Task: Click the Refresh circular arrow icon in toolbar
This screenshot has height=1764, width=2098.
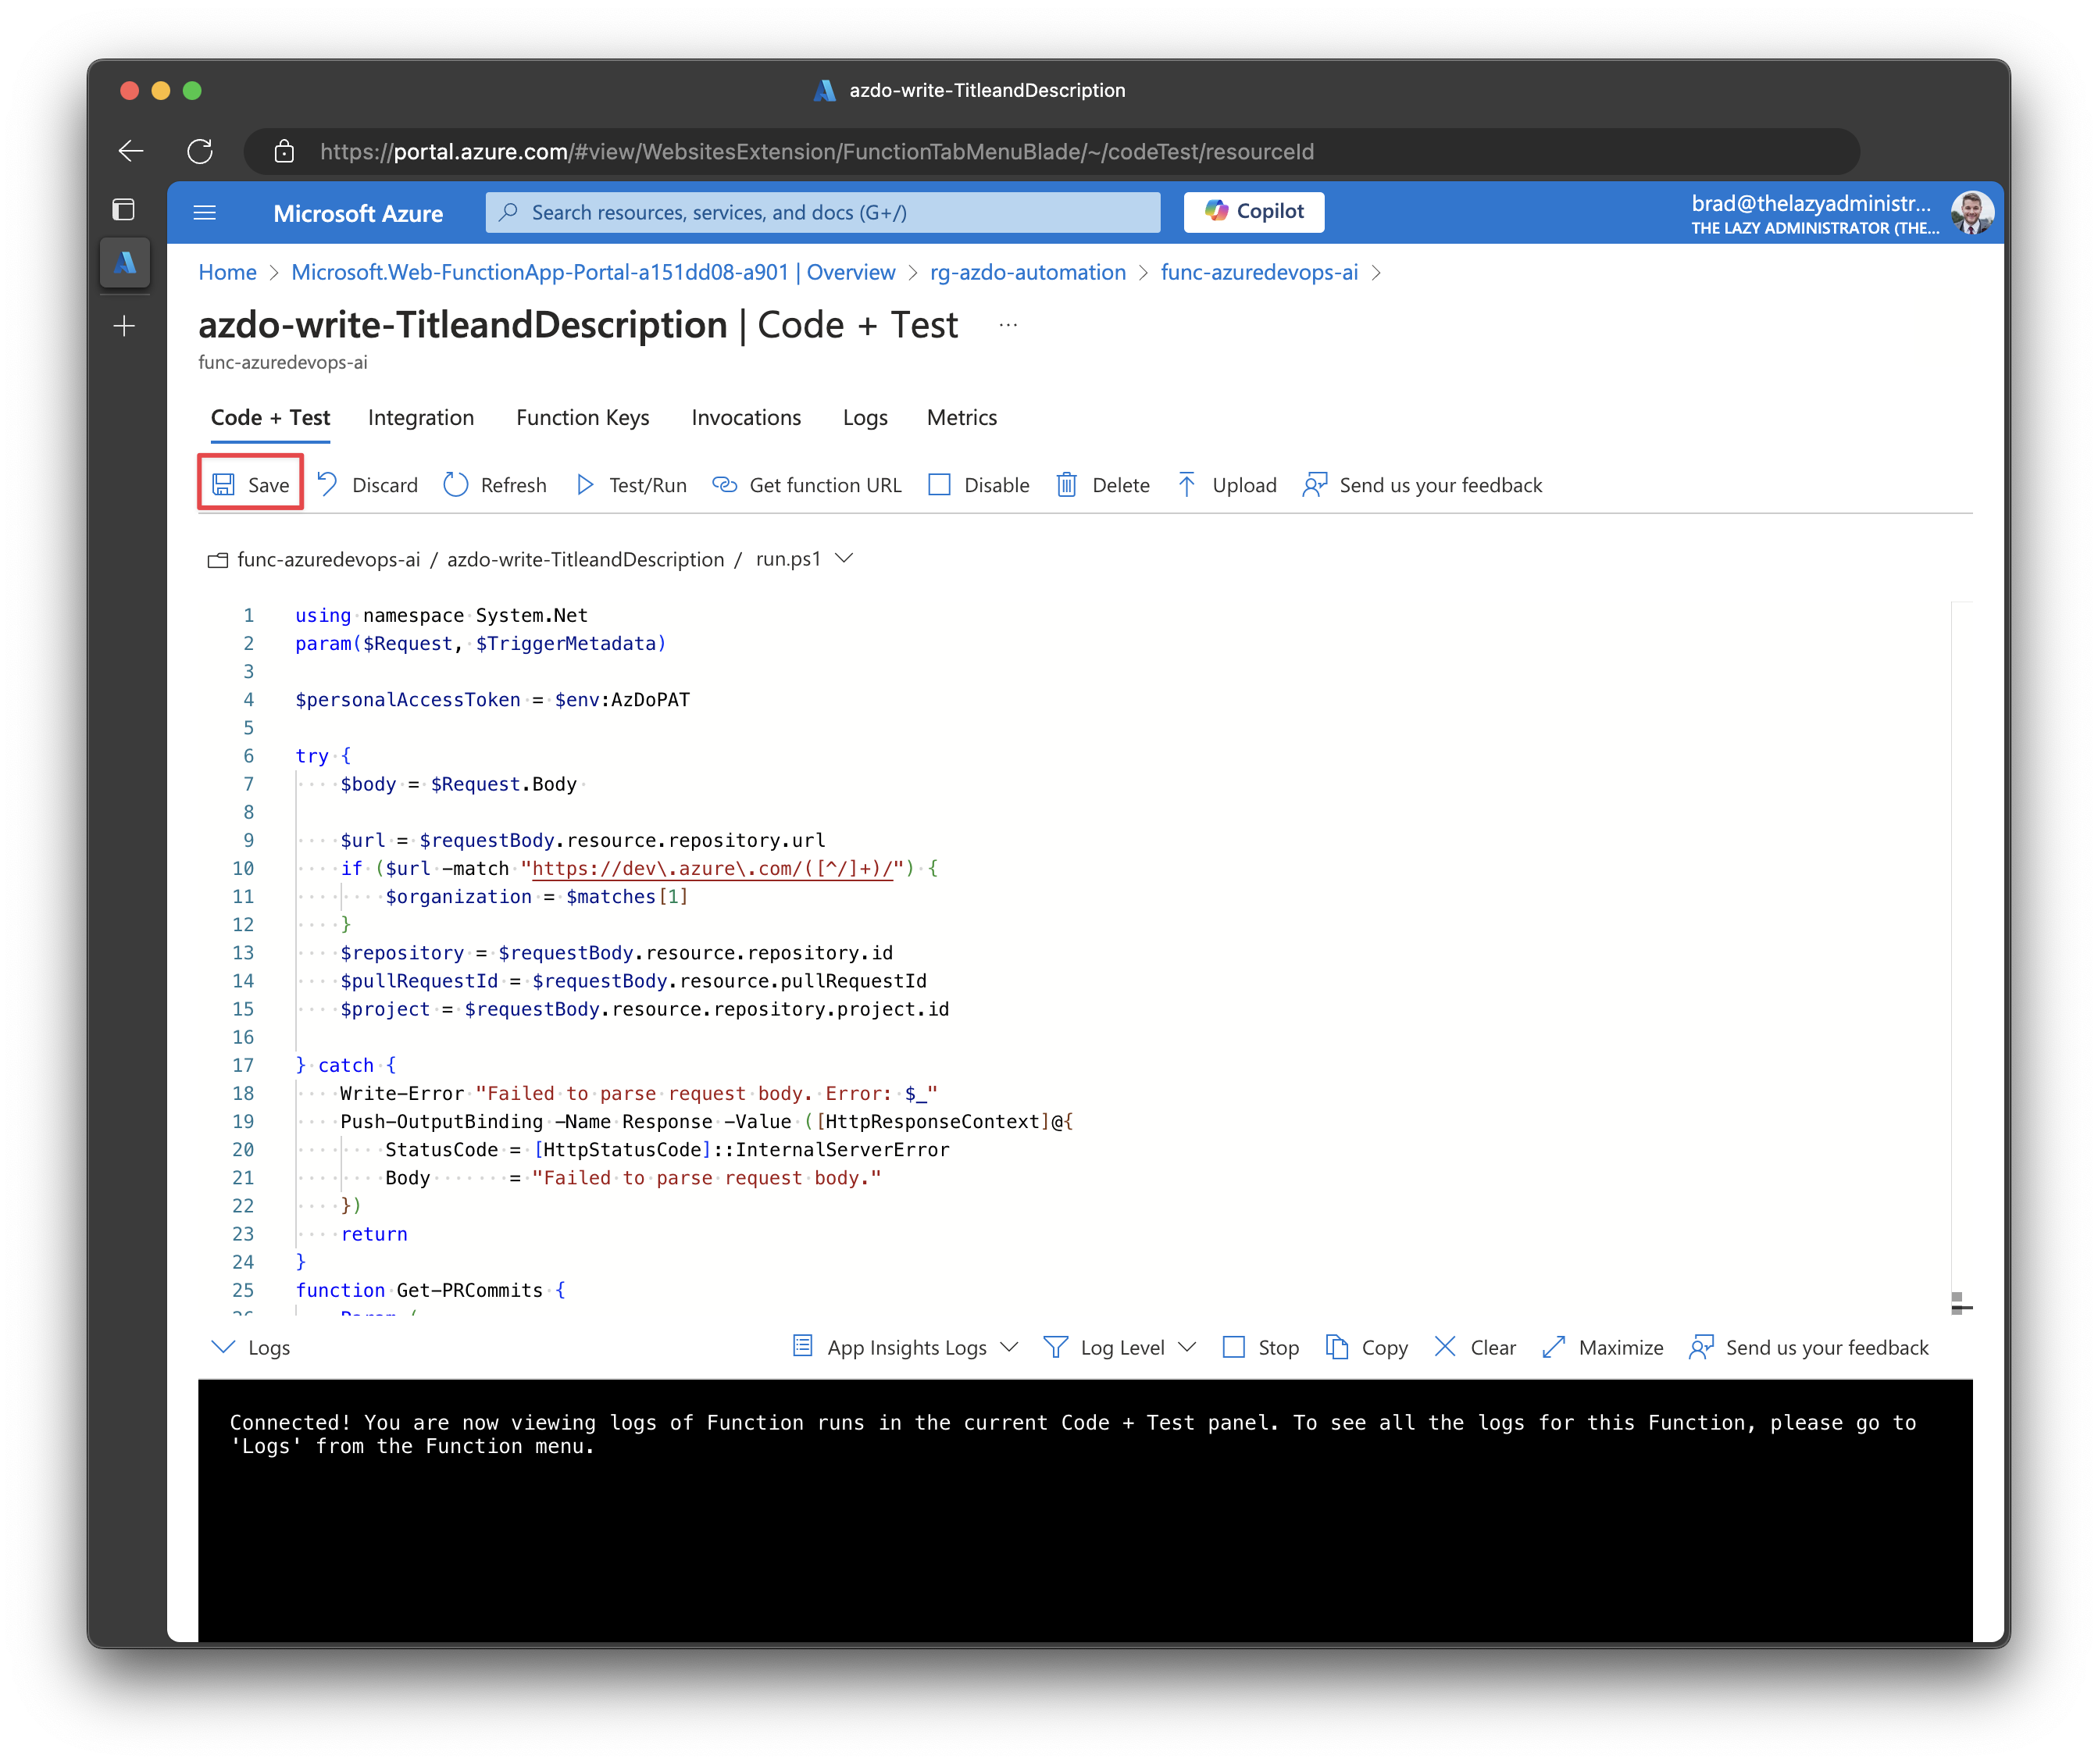Action: [x=456, y=485]
